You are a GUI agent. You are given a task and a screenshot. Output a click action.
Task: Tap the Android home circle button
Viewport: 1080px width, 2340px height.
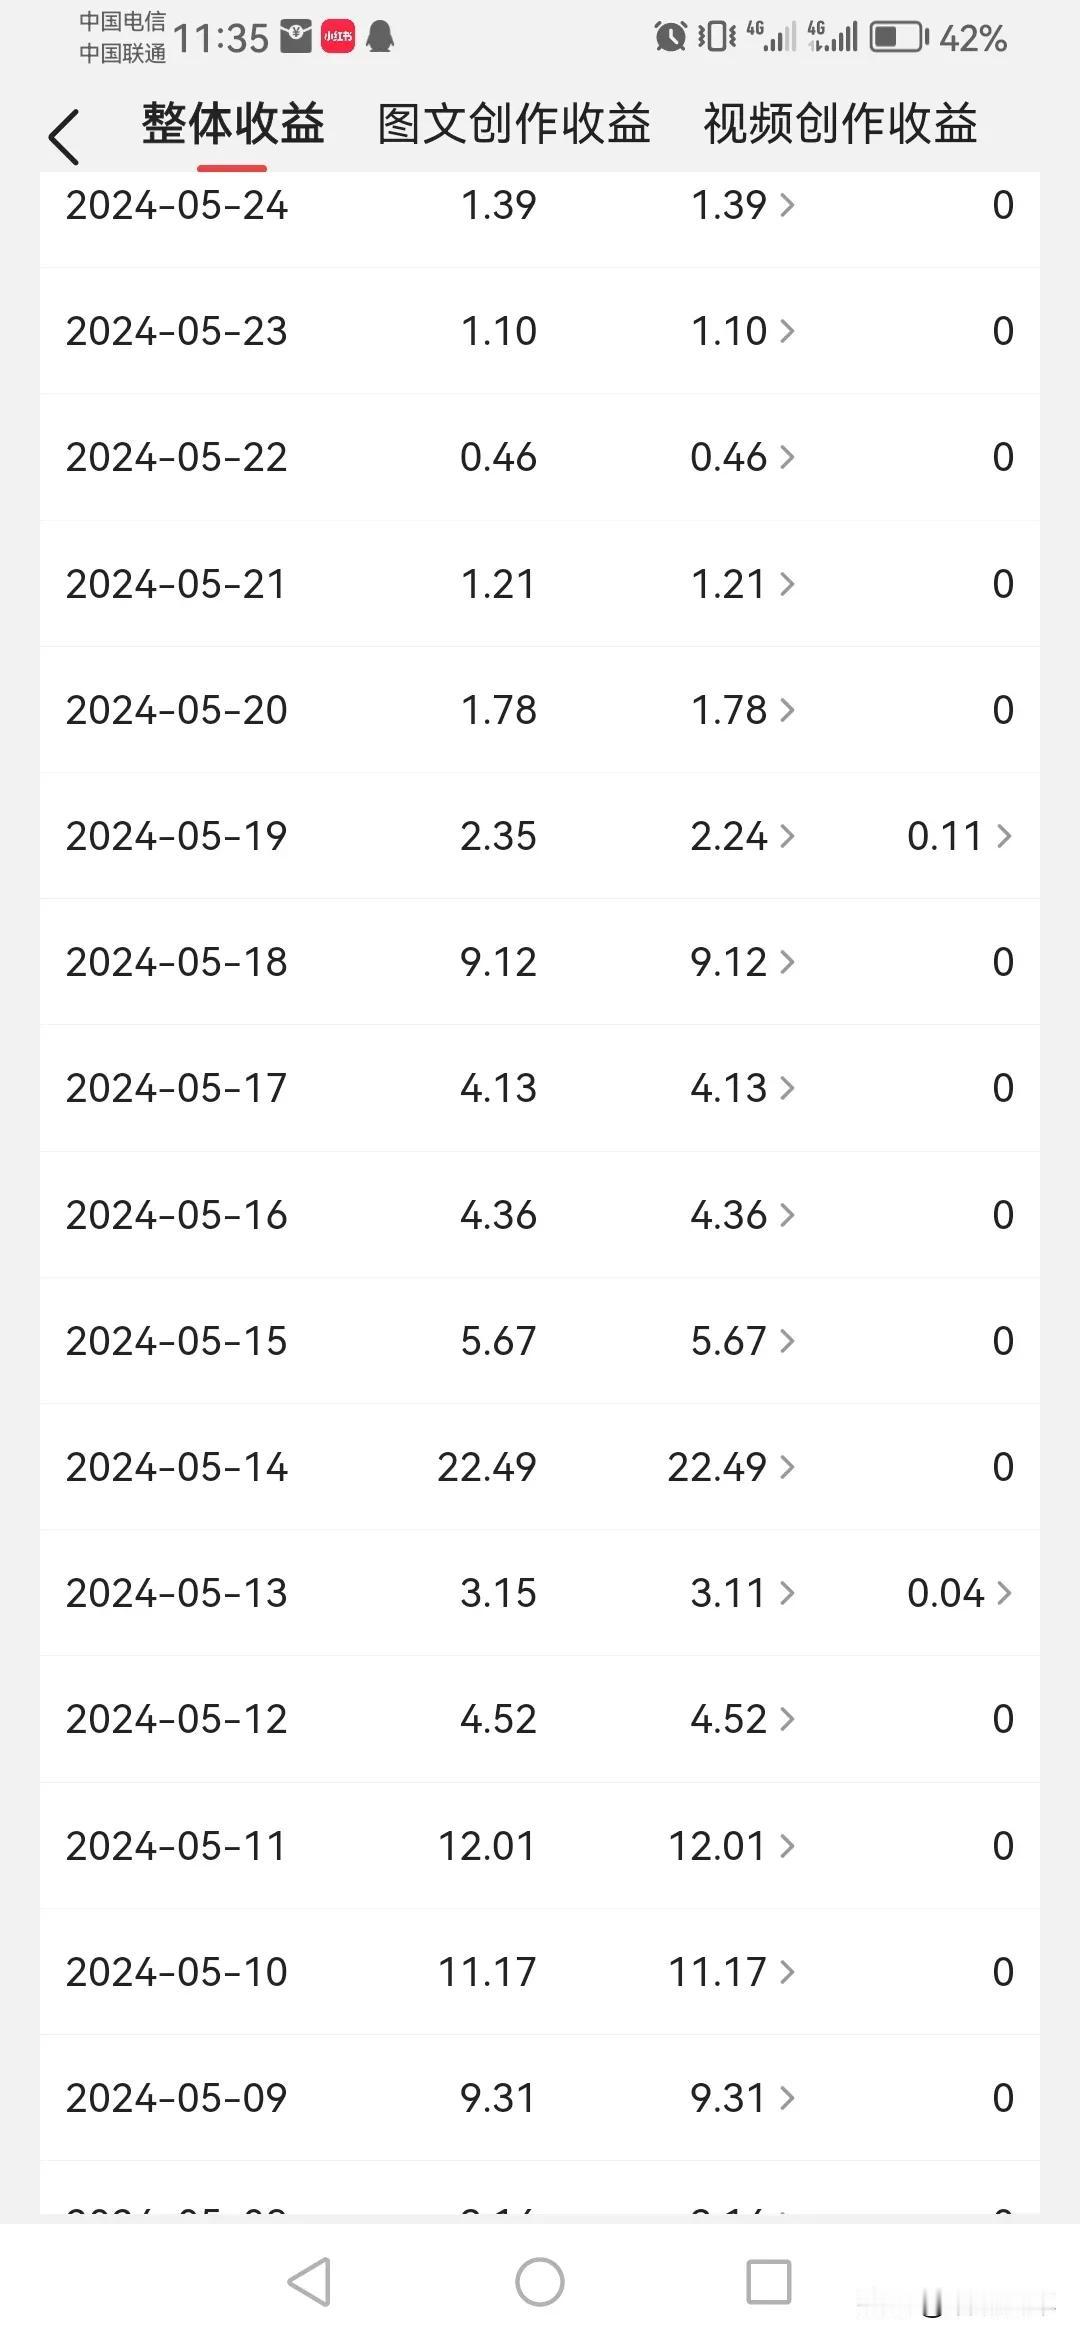point(540,2281)
